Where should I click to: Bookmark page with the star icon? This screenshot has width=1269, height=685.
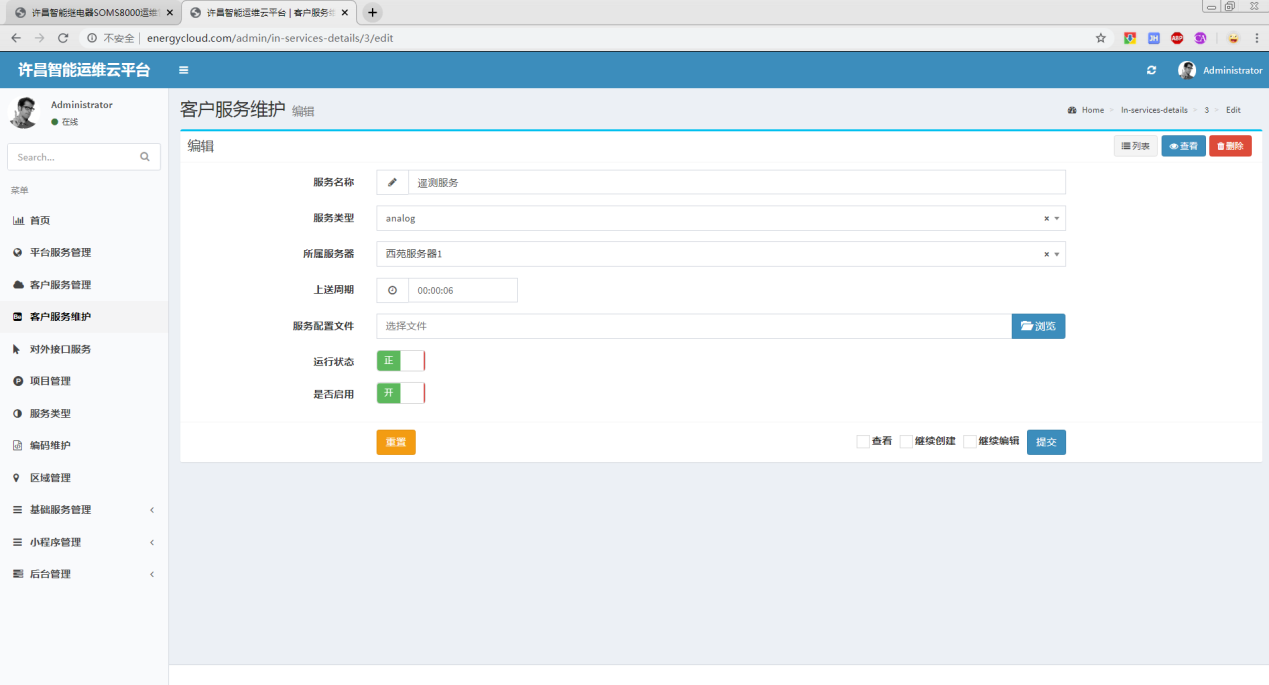click(1101, 38)
